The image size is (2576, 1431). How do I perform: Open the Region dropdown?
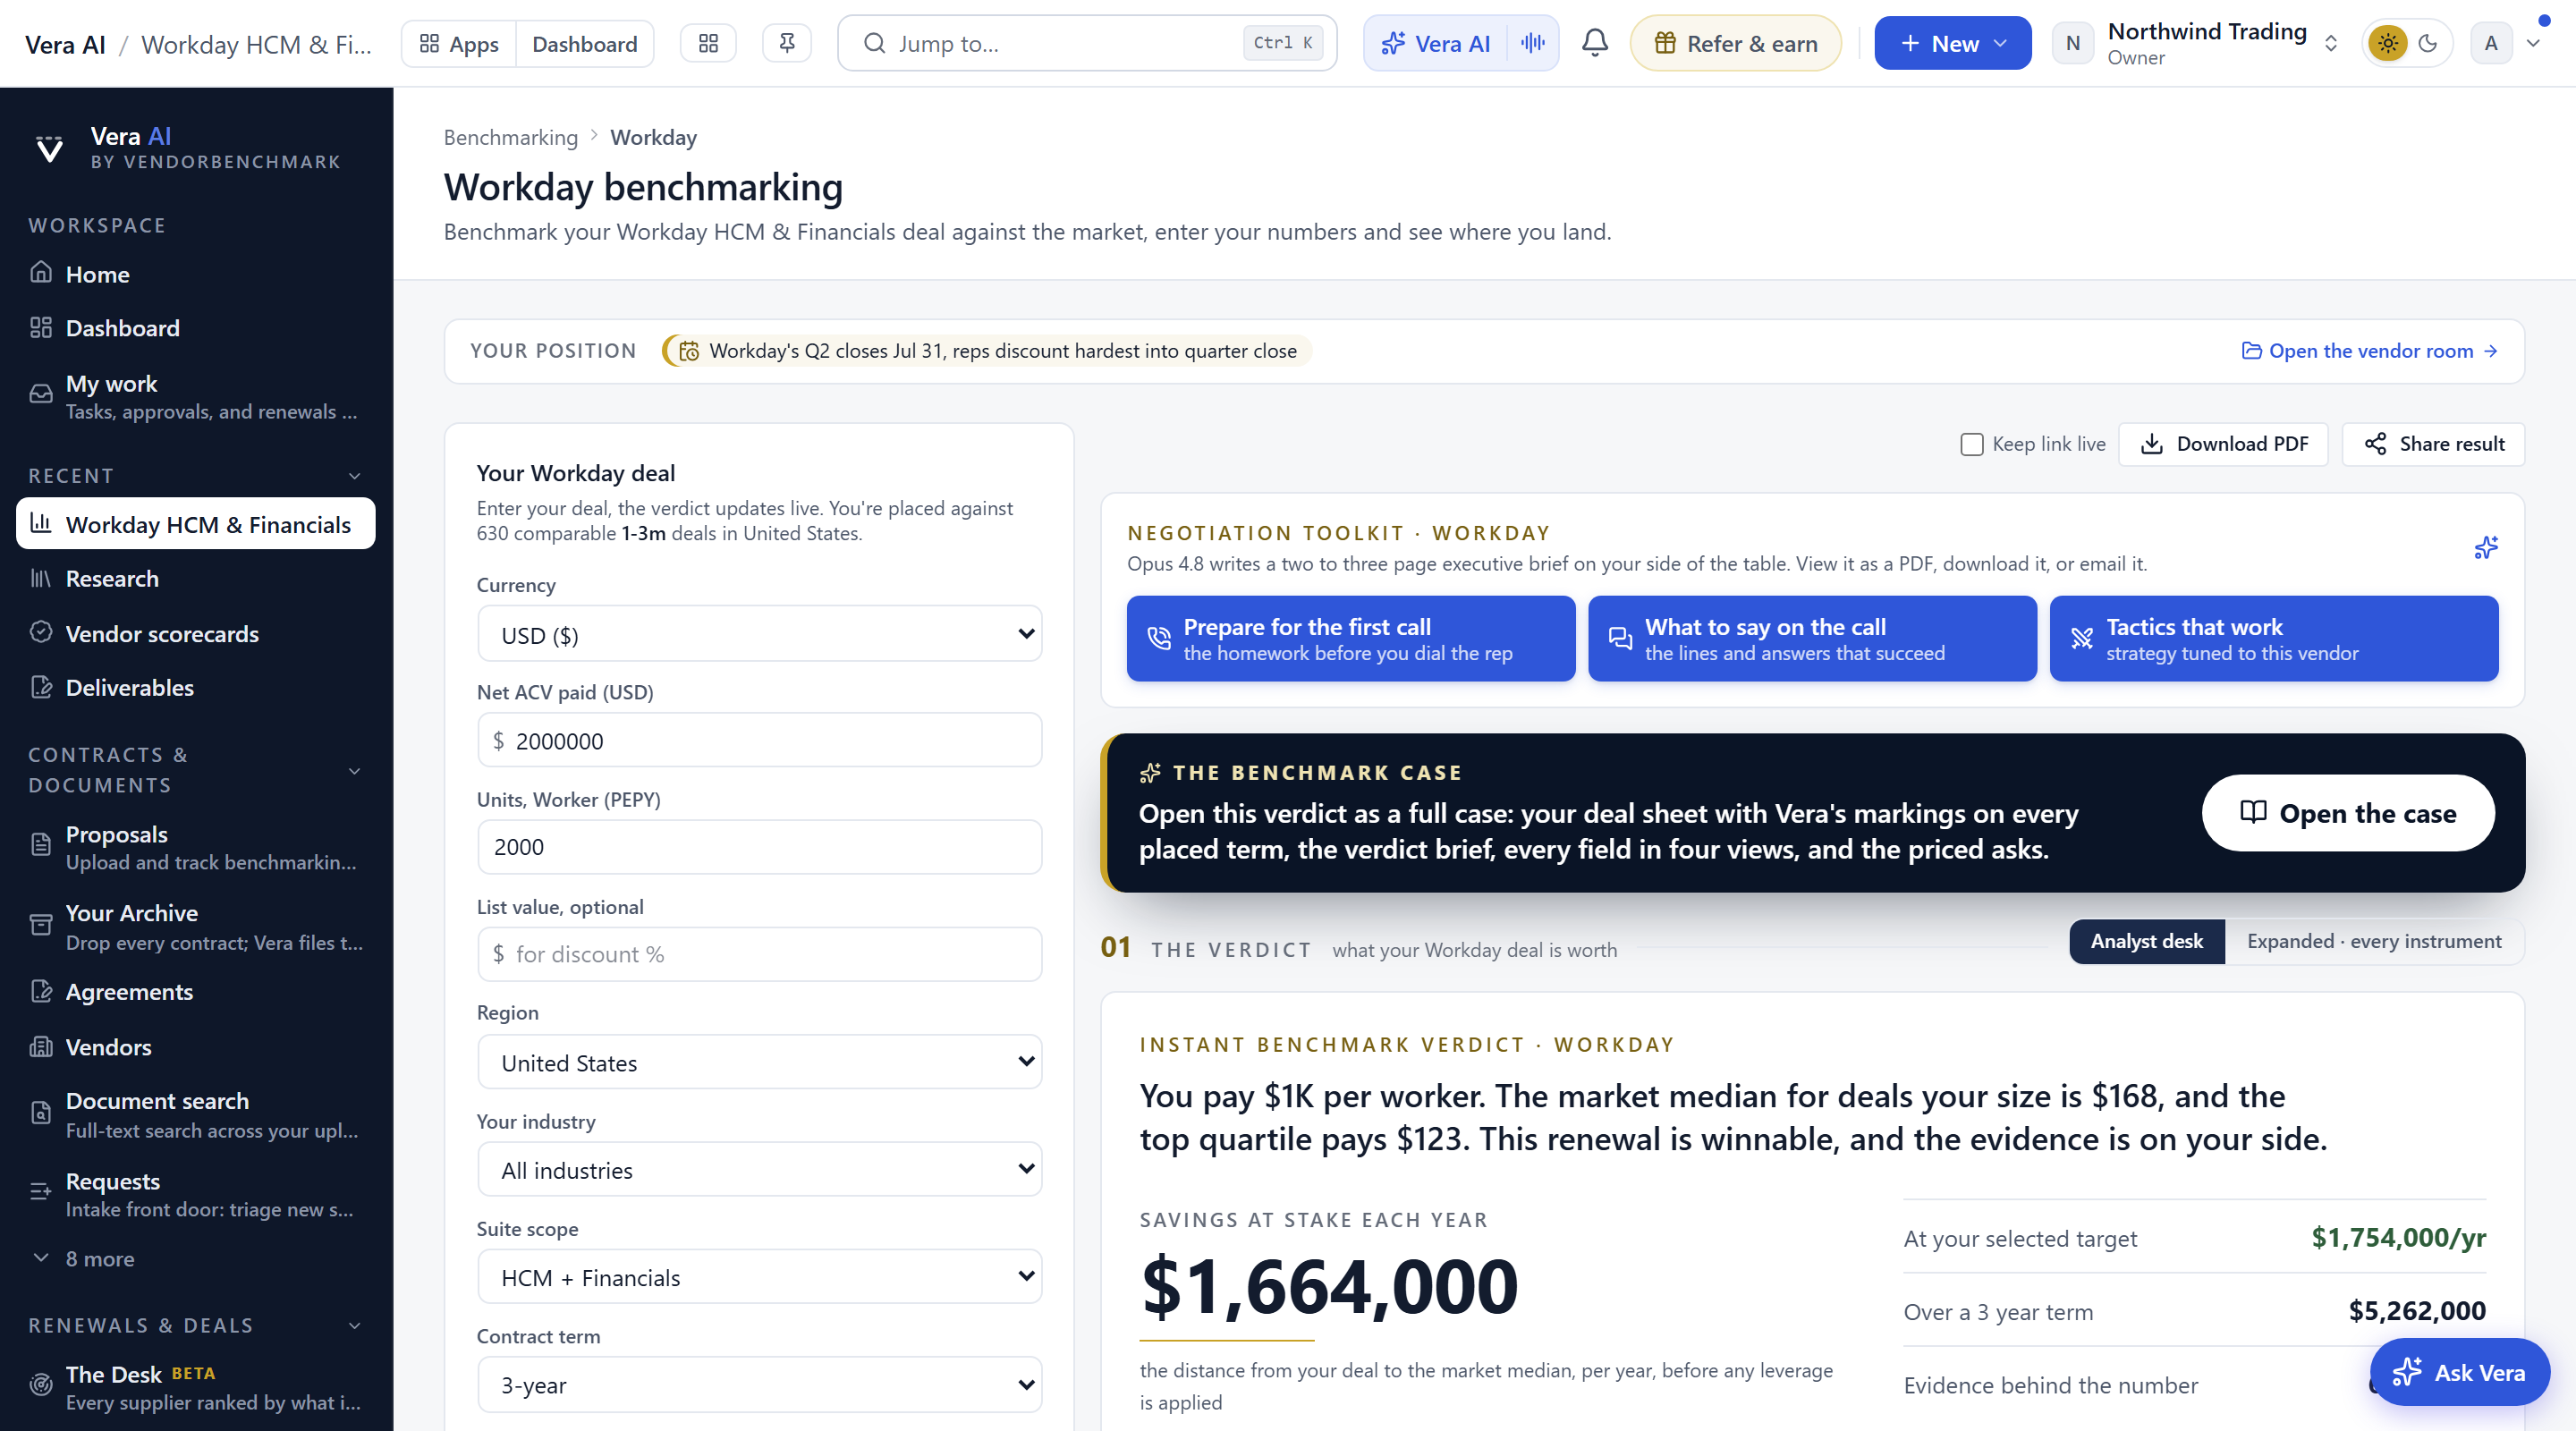(760, 1062)
